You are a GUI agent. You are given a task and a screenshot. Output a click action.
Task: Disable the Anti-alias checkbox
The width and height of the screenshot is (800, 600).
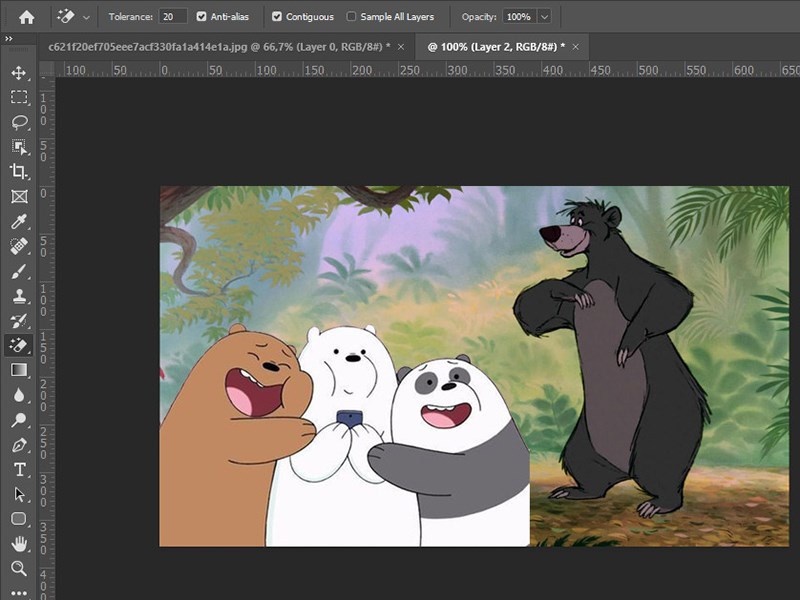(202, 17)
